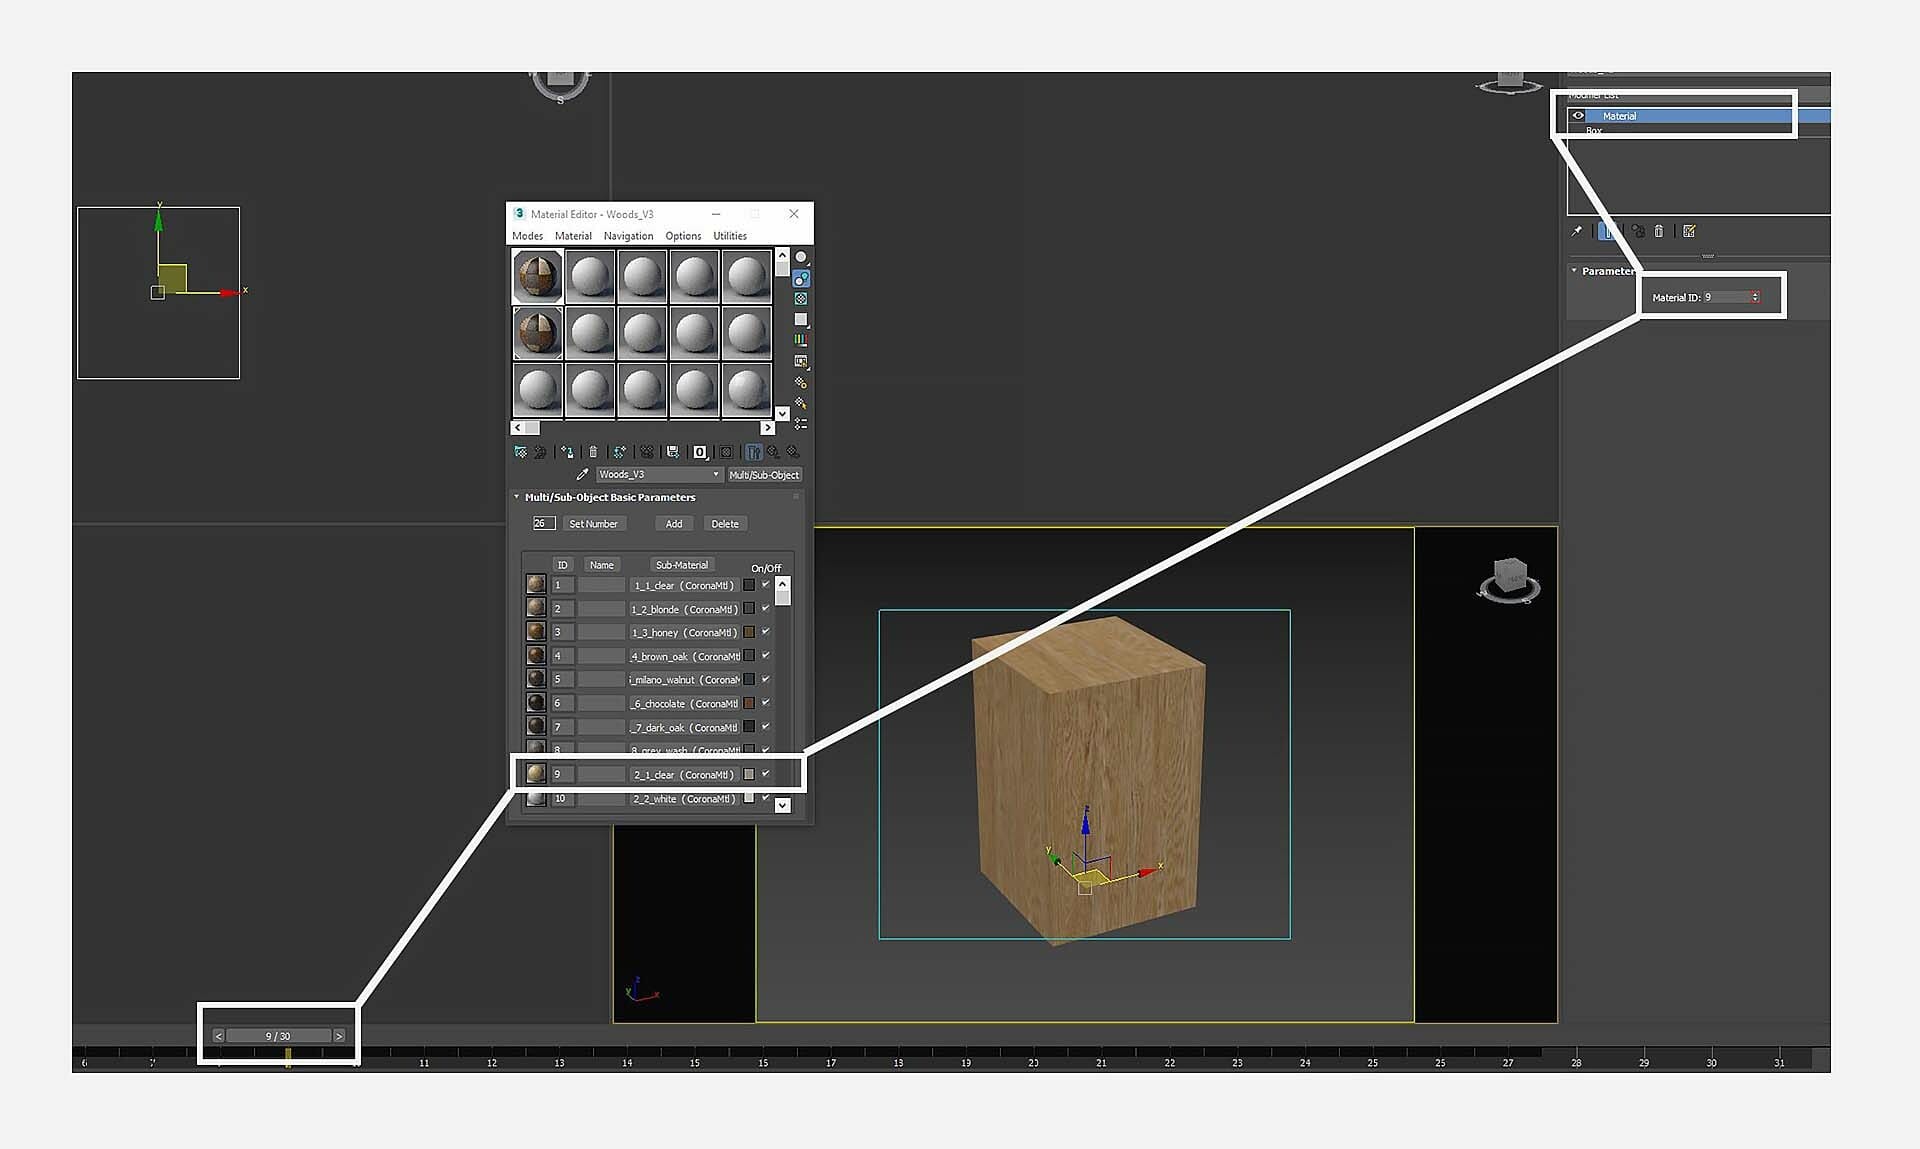Disable sub-material 1_3_honey On/Off checkbox
Viewport: 1920px width, 1149px height.
(x=766, y=632)
